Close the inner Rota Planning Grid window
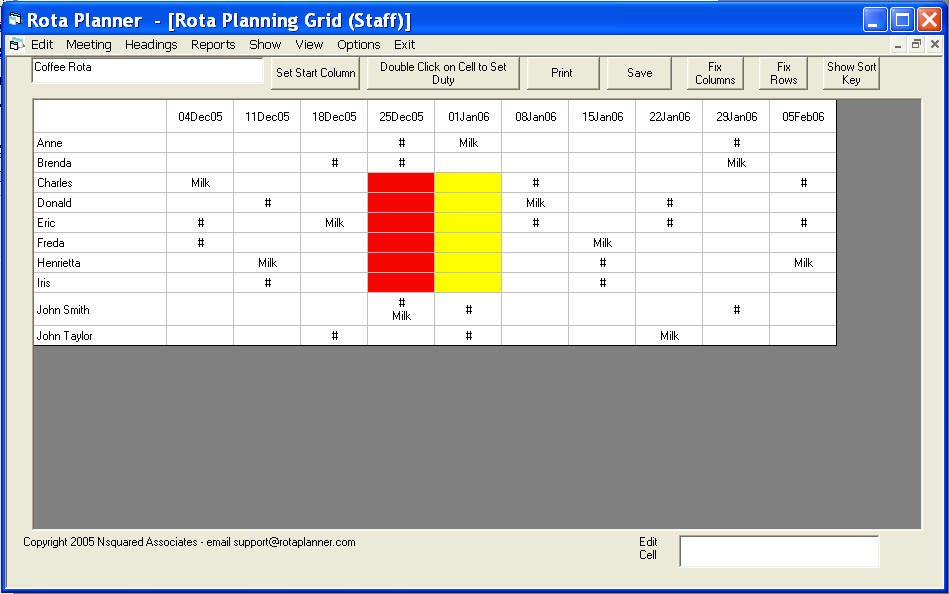This screenshot has width=949, height=594. pyautogui.click(x=935, y=44)
